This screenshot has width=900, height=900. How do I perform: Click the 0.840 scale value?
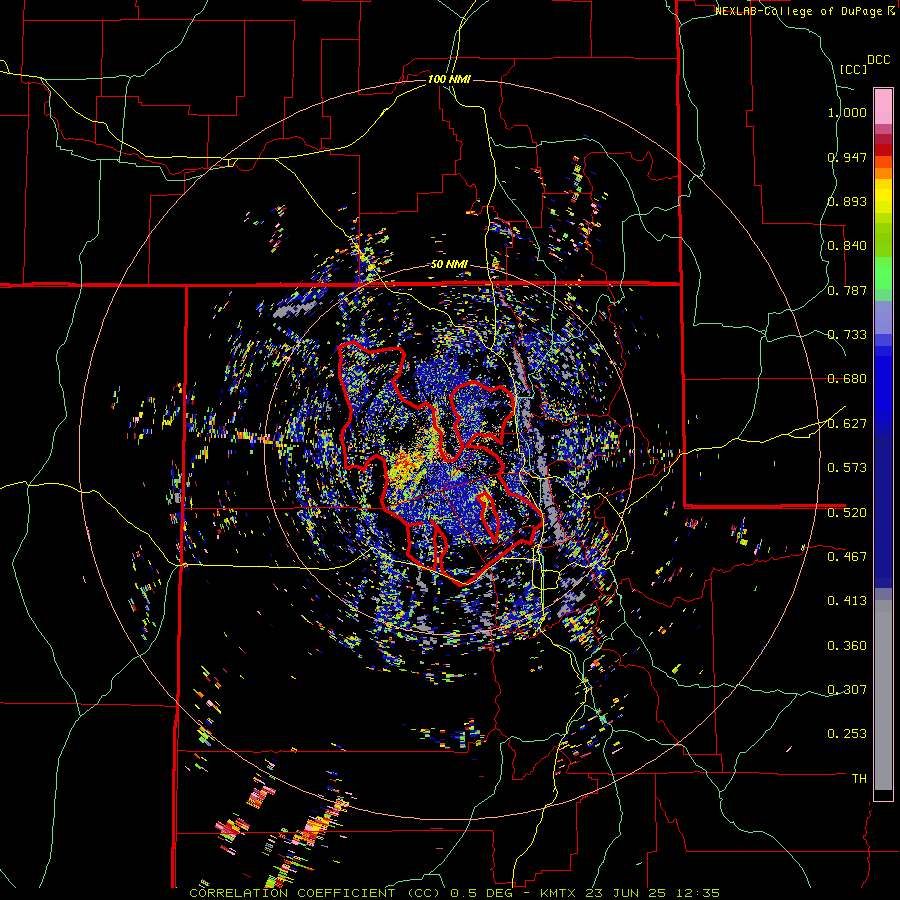click(847, 246)
